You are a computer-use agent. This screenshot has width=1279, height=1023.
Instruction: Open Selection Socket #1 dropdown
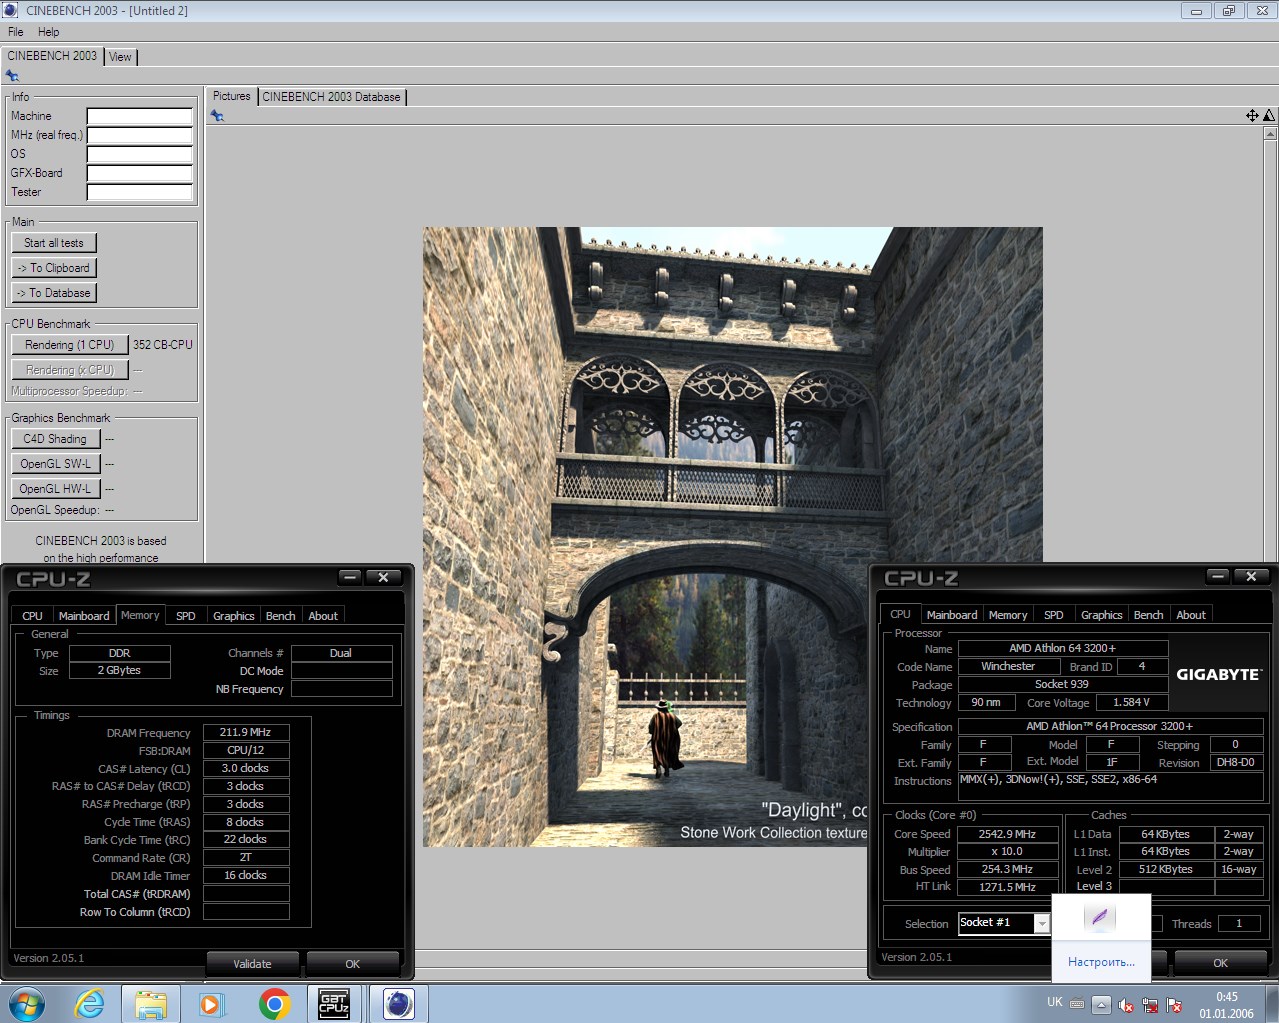1004,923
